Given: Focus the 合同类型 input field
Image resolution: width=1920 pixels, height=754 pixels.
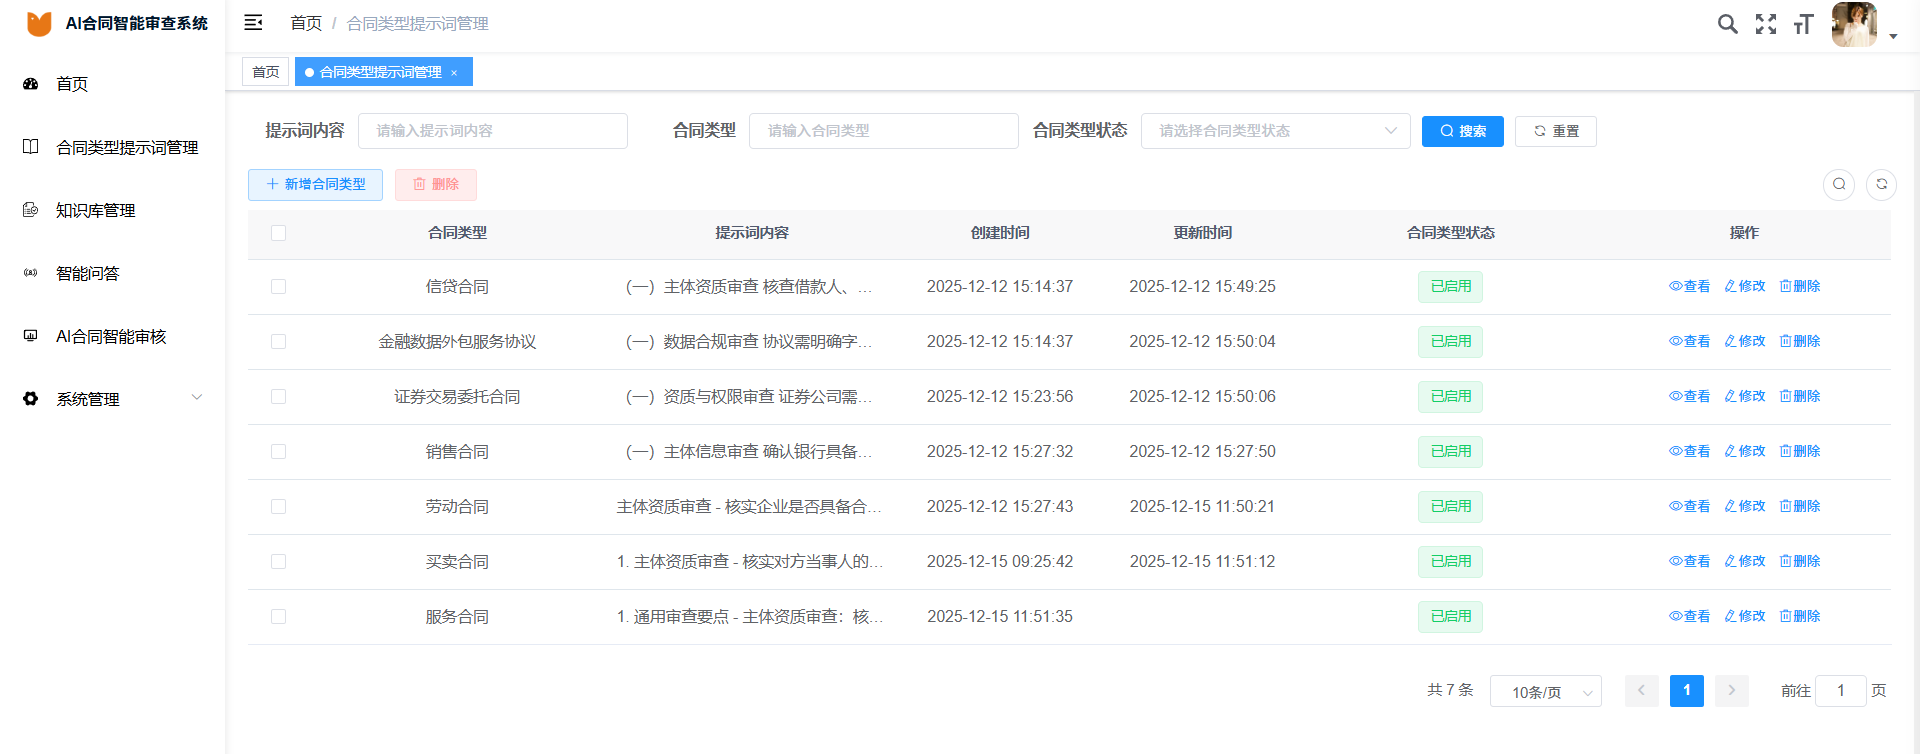Looking at the screenshot, I should 884,131.
